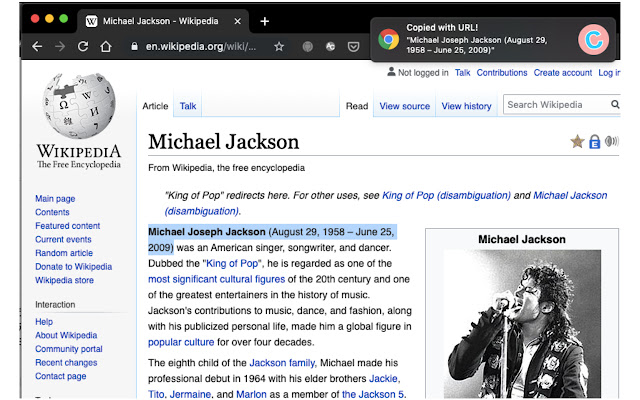Close the Michael Jackson Wikipedia tab
Screen dimensions: 640x400
pyautogui.click(x=238, y=21)
